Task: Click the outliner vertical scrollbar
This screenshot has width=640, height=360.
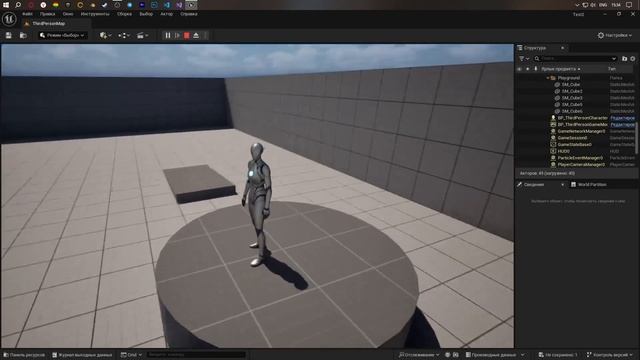Action: pyautogui.click(x=637, y=138)
